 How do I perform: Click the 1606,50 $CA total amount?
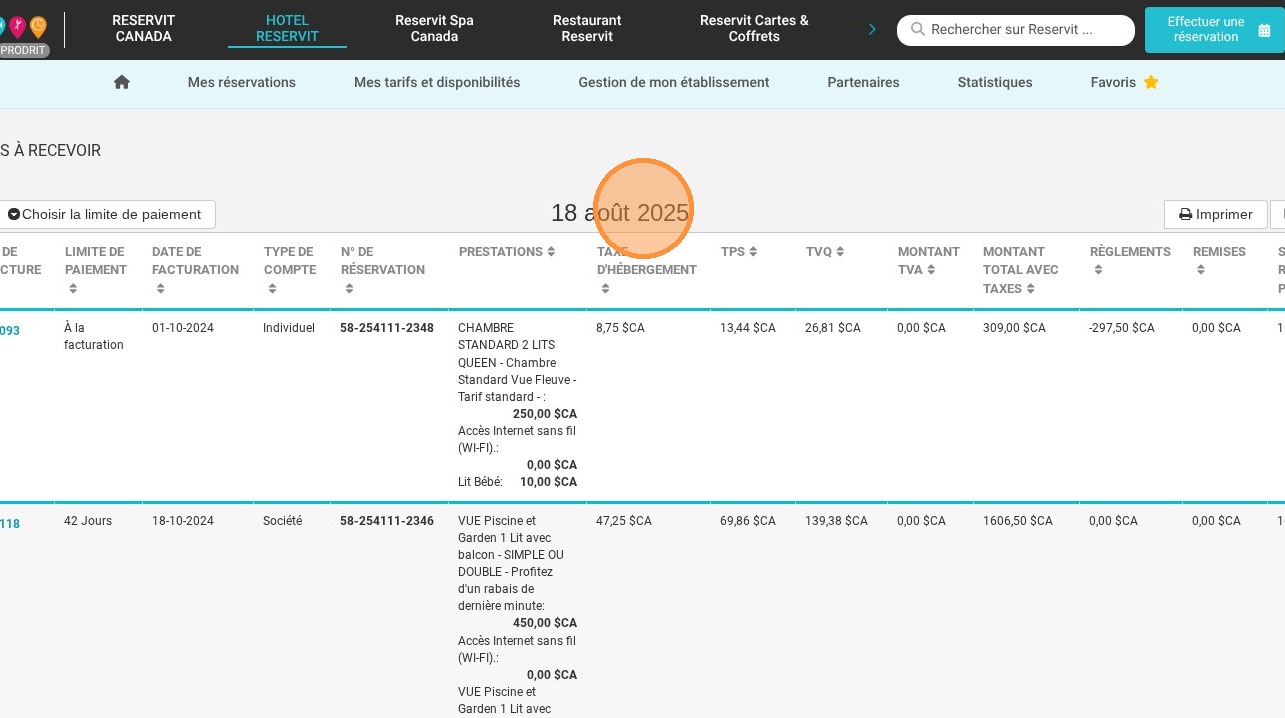pos(1018,521)
